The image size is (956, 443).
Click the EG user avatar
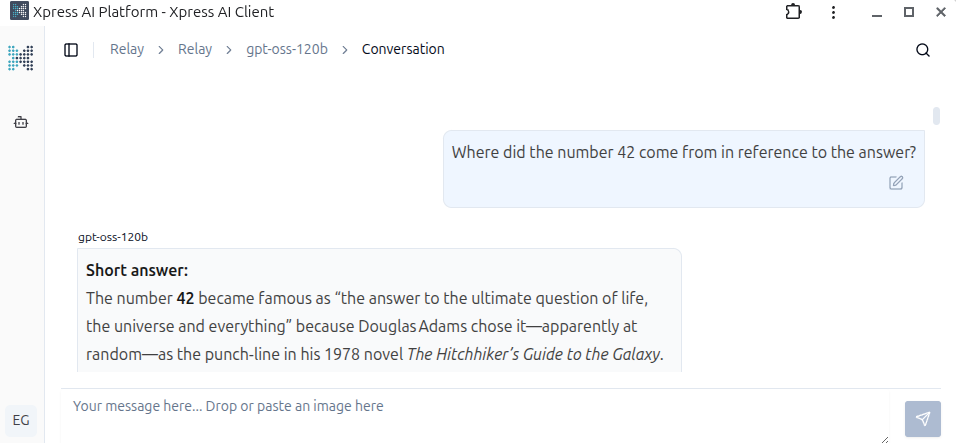(x=21, y=420)
